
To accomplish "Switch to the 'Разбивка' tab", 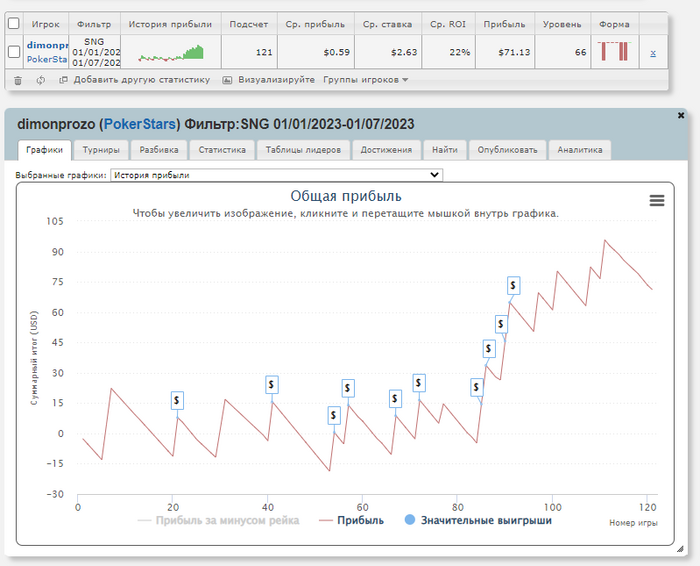I will tap(159, 150).
